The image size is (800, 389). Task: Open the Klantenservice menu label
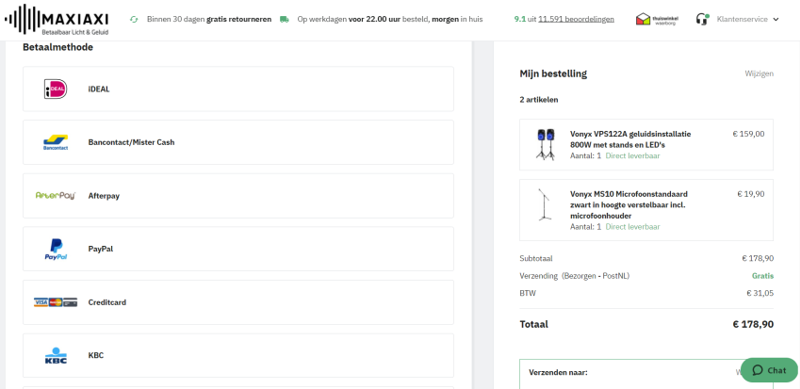(742, 19)
